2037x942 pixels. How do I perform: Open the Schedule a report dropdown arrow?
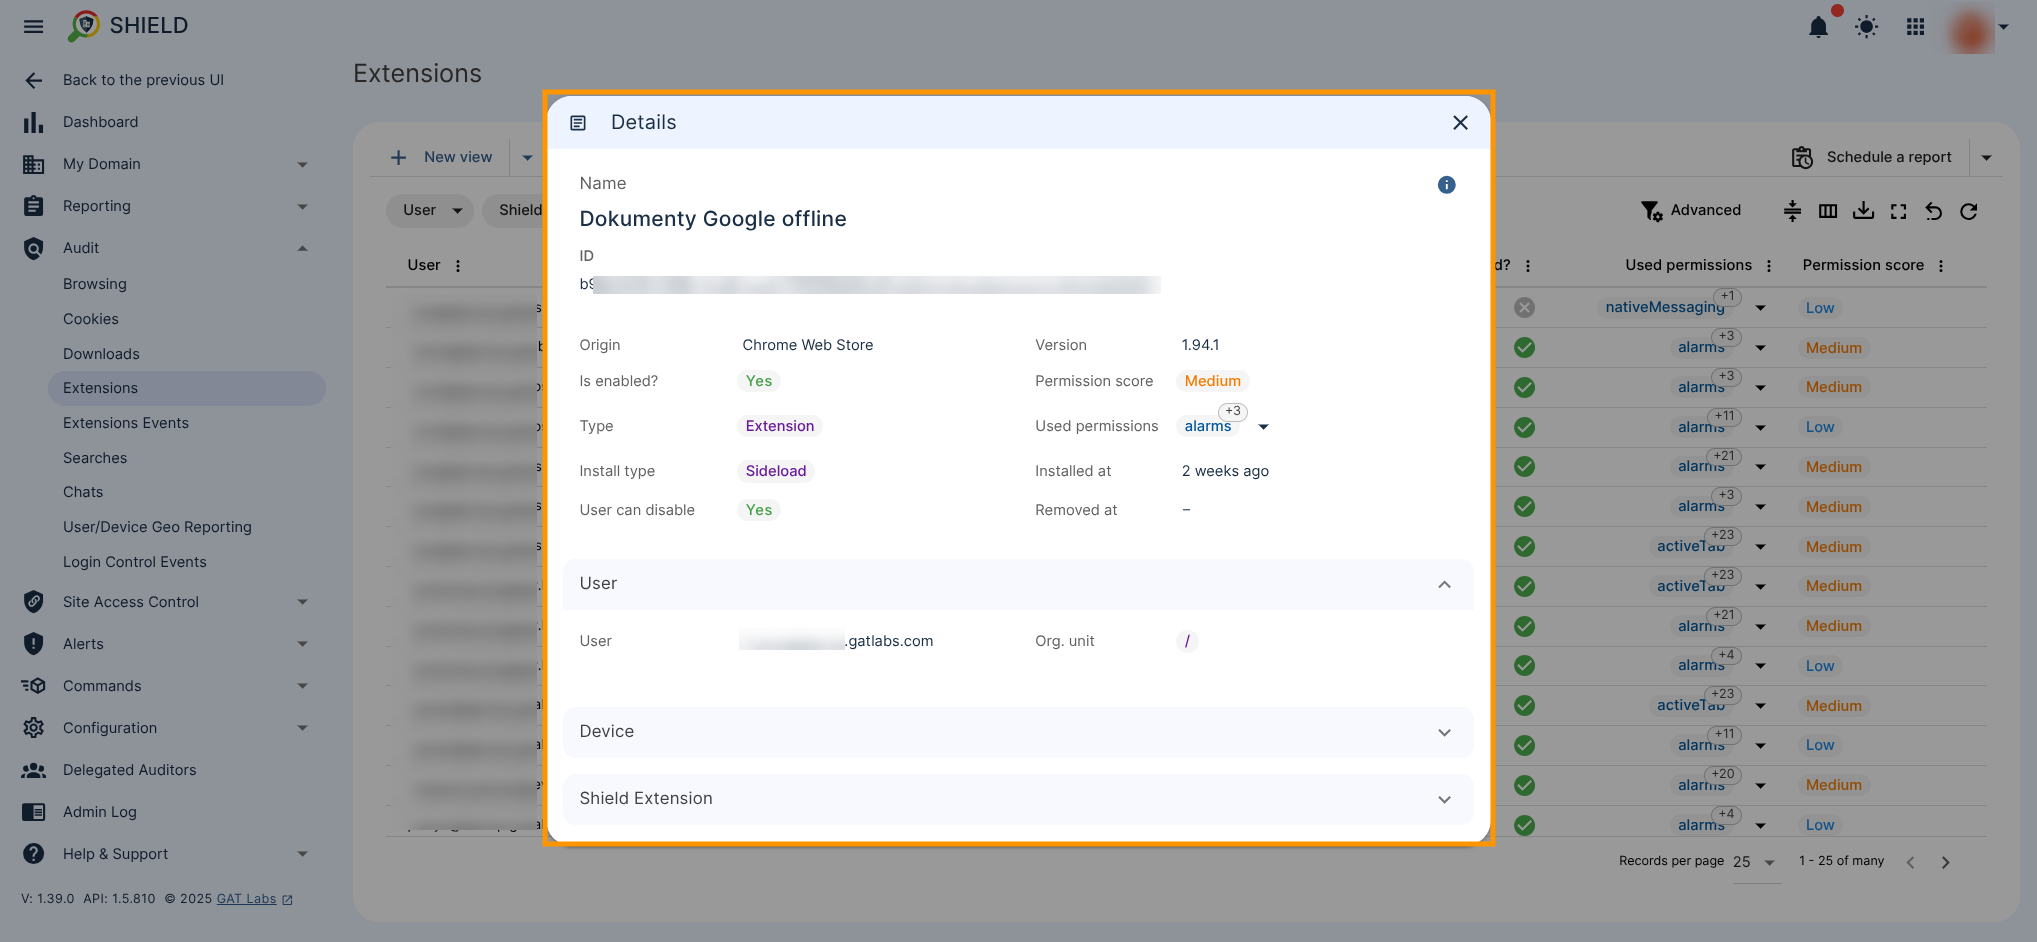[x=1986, y=158]
